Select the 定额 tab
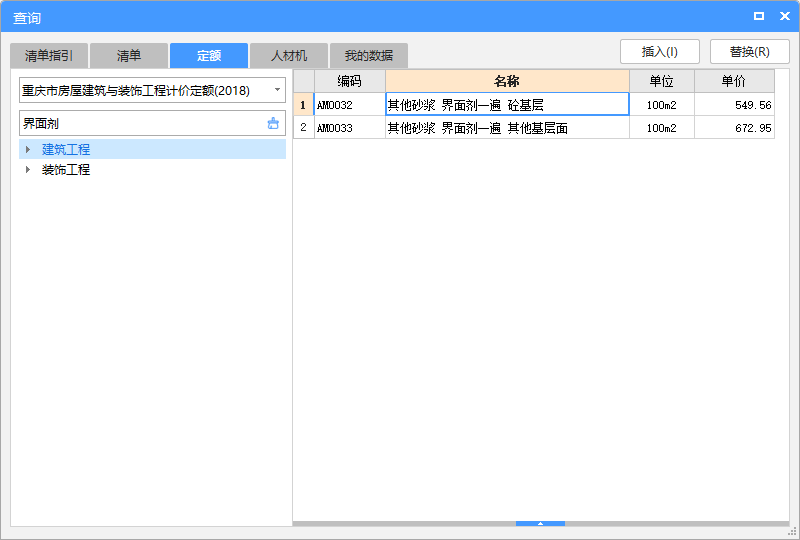 pyautogui.click(x=209, y=55)
